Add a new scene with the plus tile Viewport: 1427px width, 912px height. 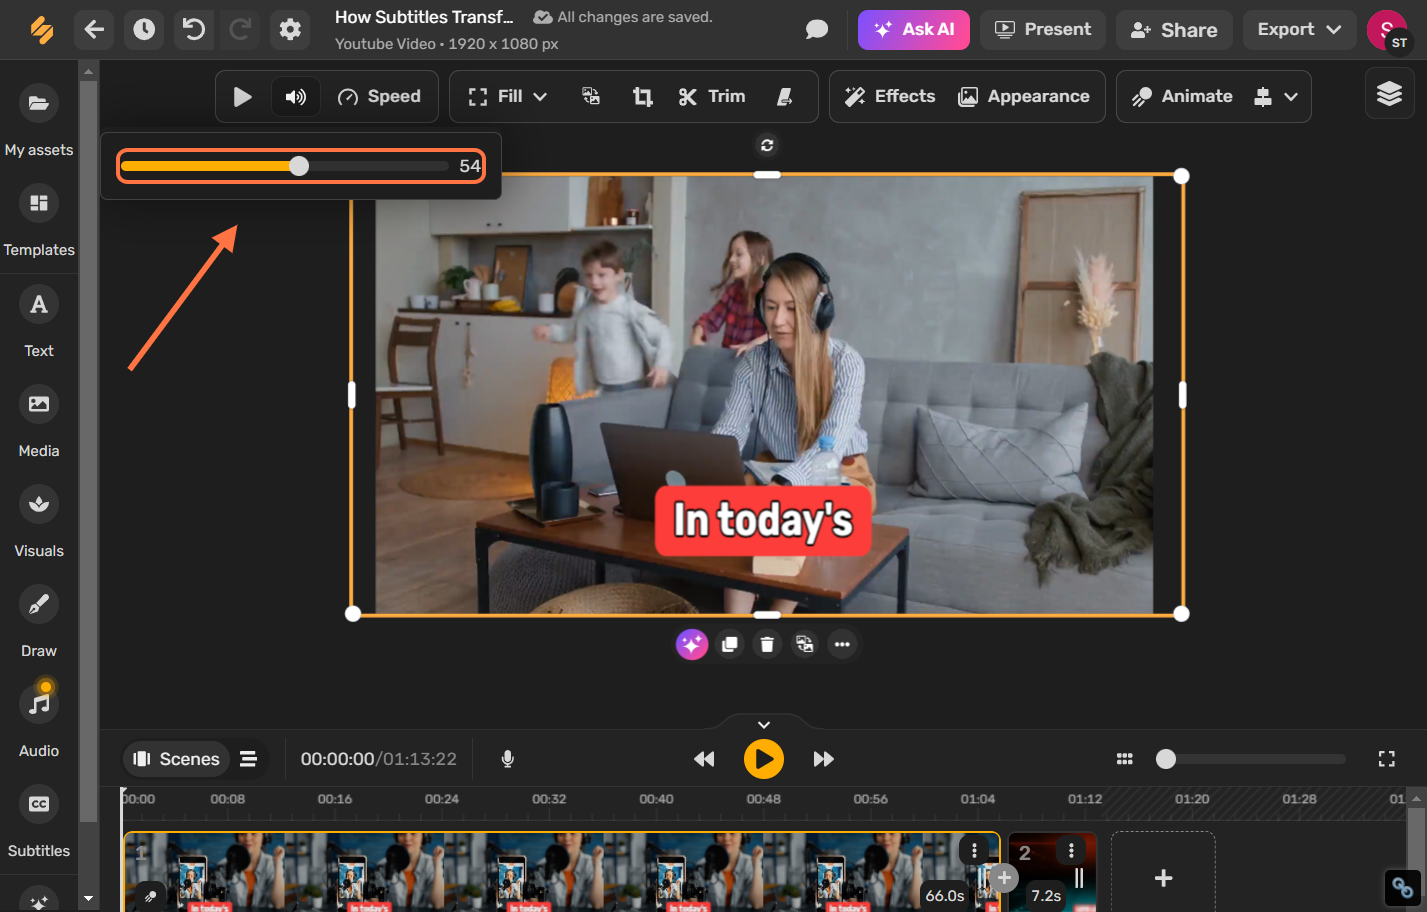pos(1162,880)
